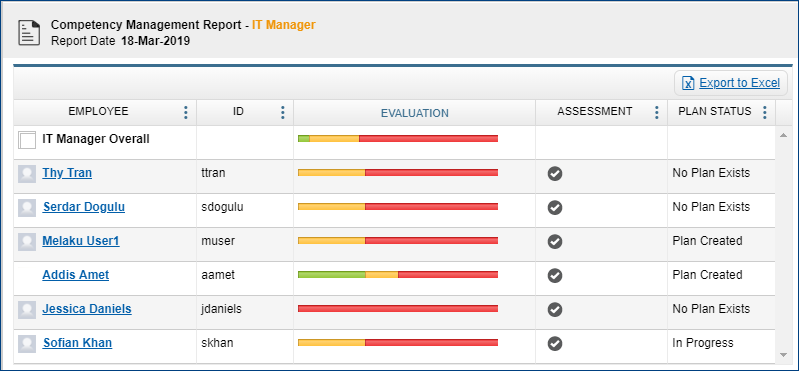The image size is (799, 371).
Task: Click Jessica Daniels' 'No Plan Exists' status
Action: point(711,309)
